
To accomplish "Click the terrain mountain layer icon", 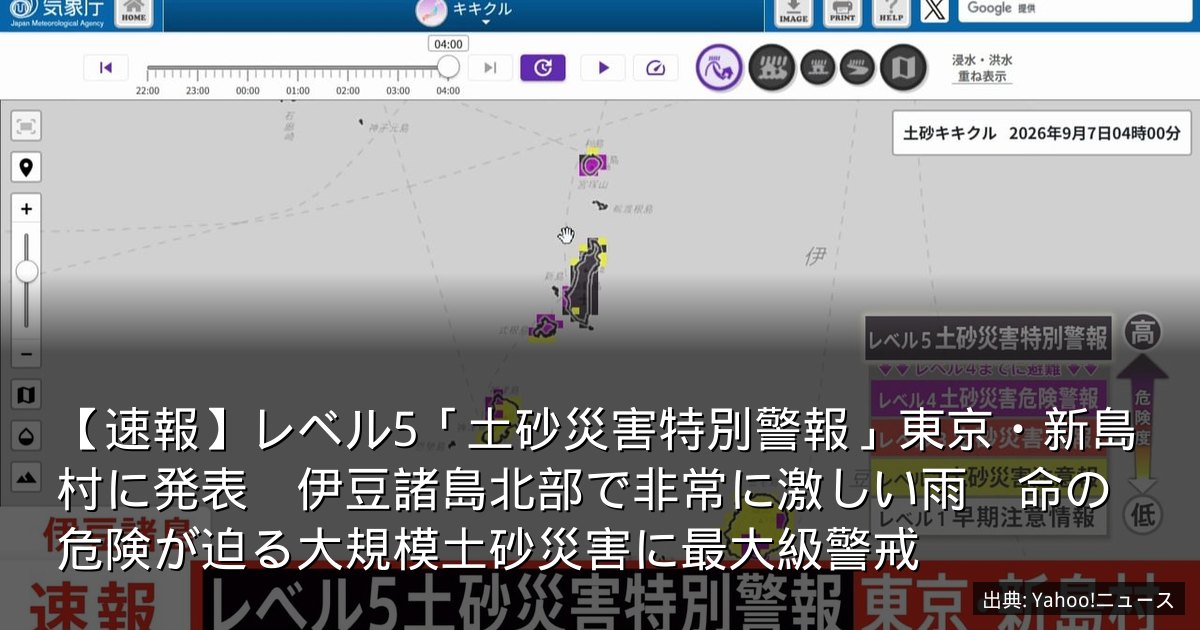I will tap(26, 476).
